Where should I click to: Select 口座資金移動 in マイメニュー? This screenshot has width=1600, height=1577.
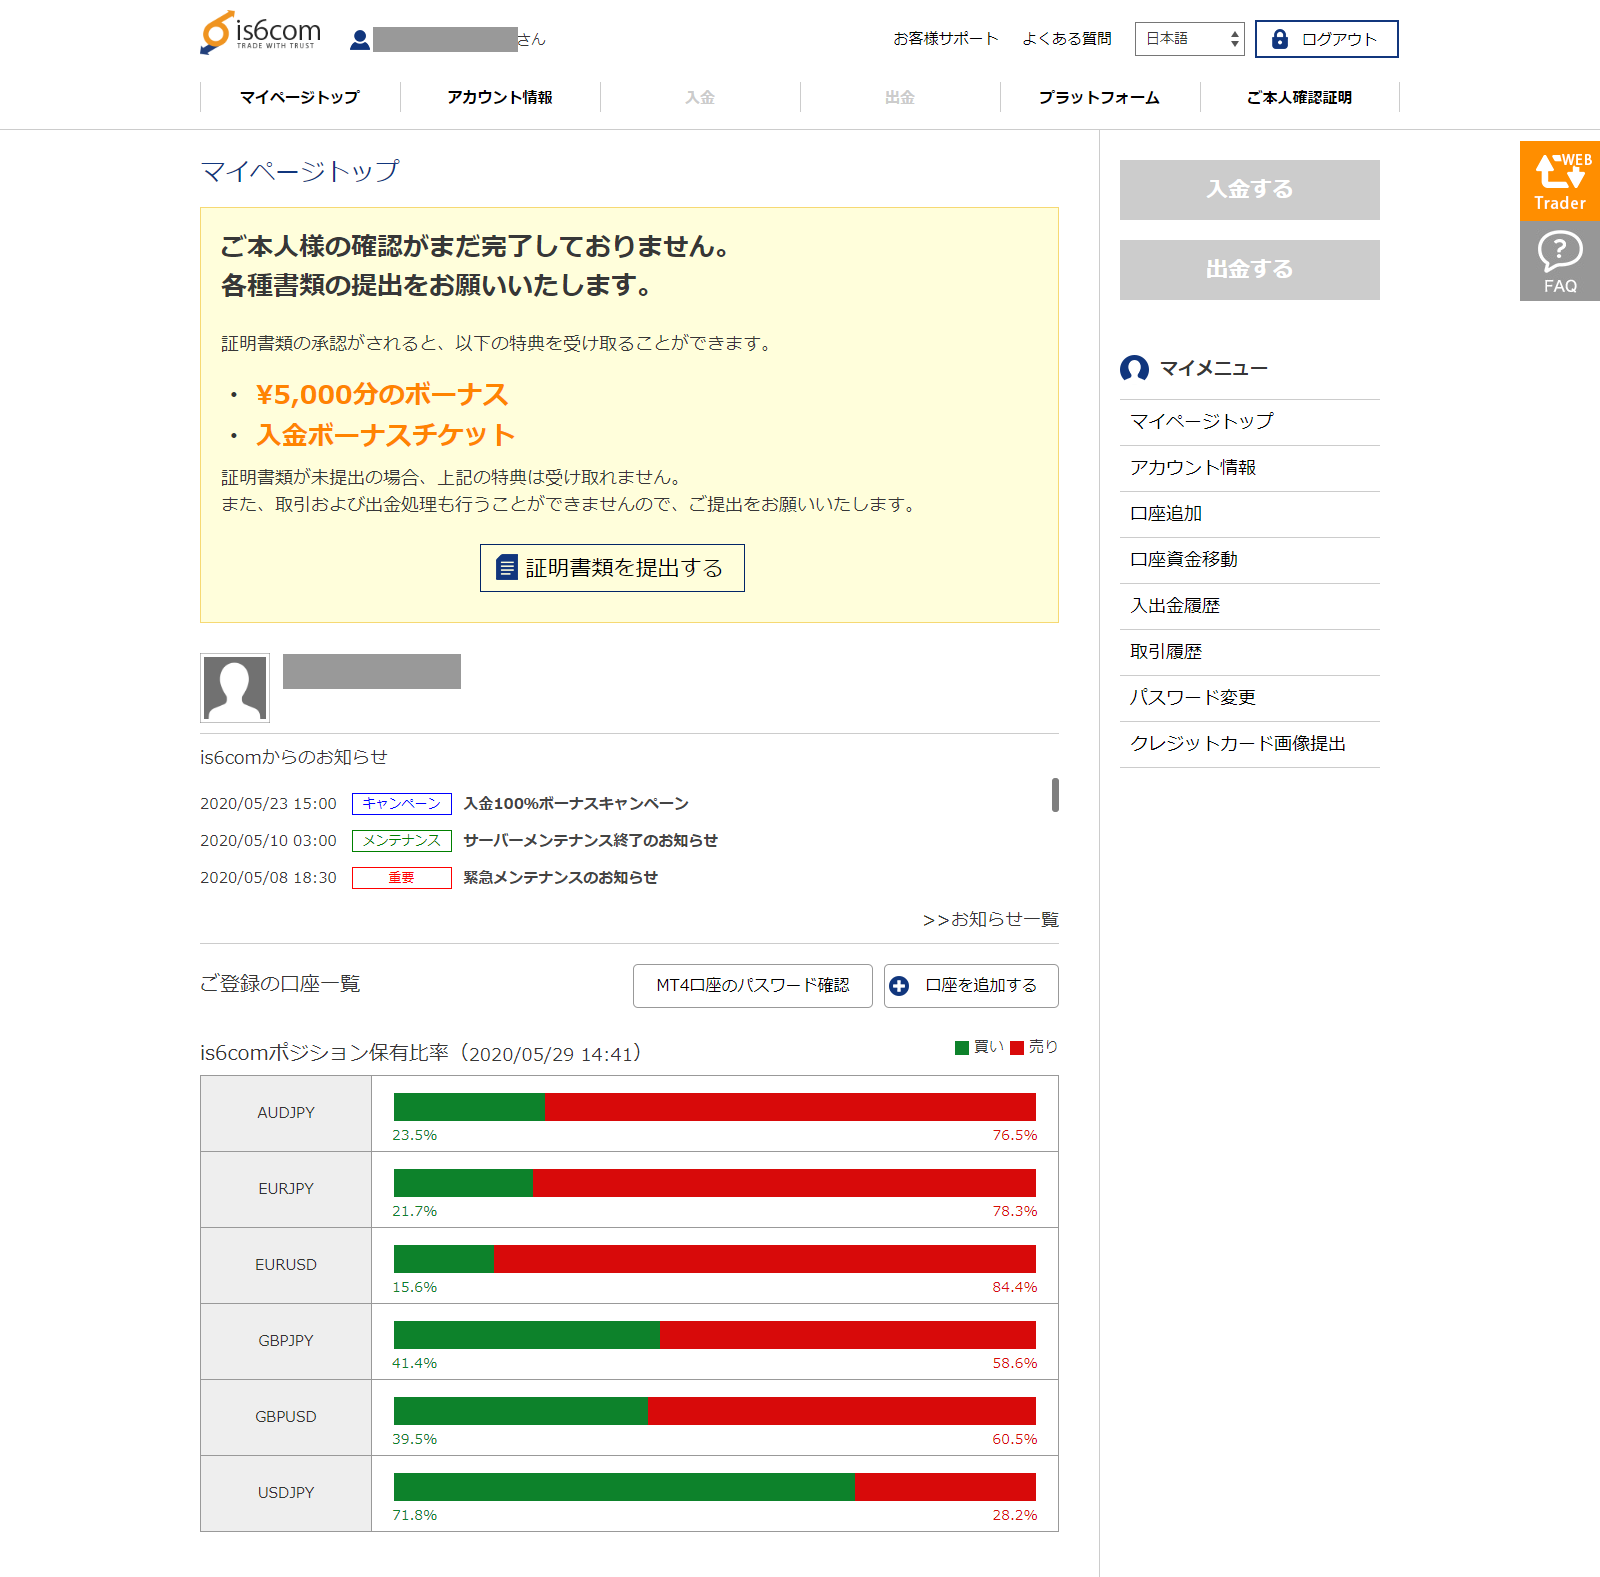[x=1184, y=559]
